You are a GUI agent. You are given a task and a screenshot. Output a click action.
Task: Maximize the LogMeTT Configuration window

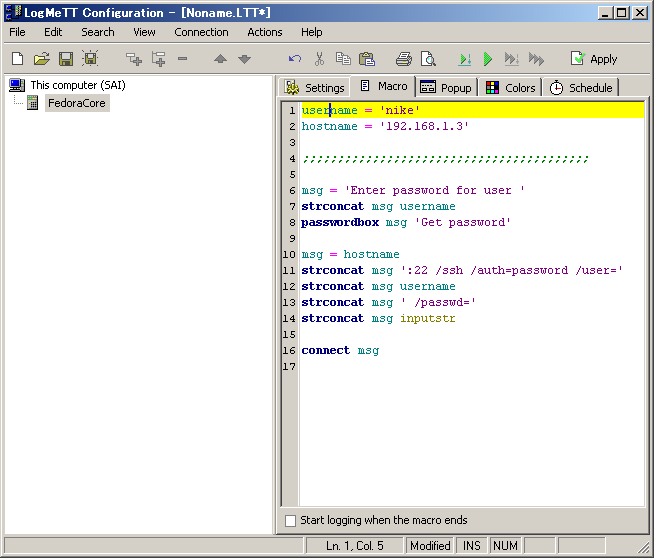click(621, 13)
